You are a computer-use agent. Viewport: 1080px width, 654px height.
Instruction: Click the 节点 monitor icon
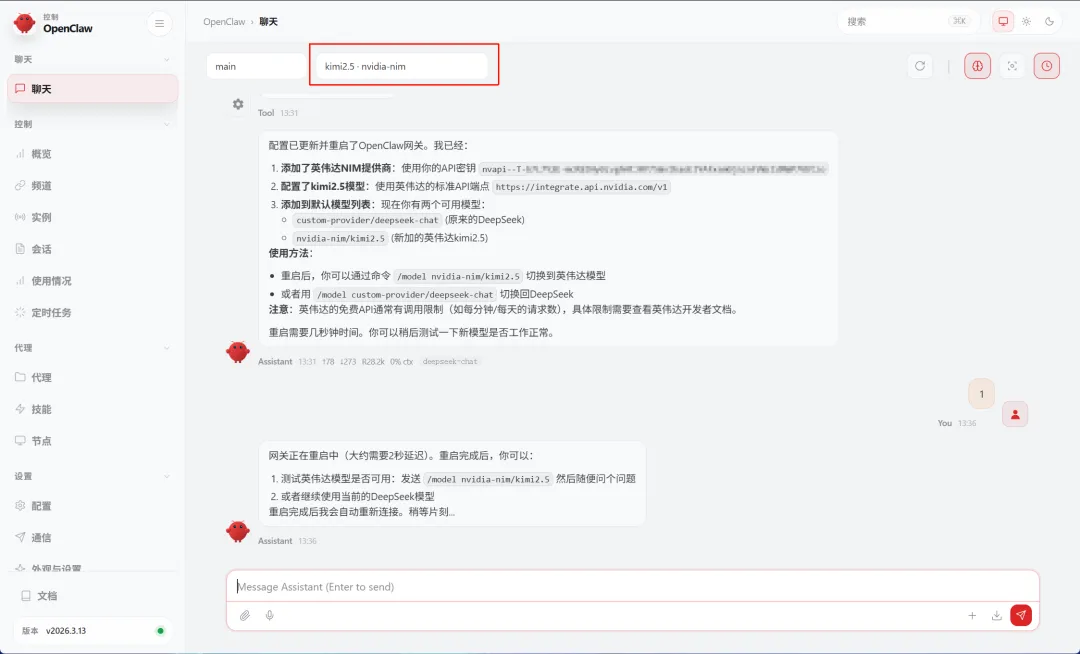tap(20, 441)
